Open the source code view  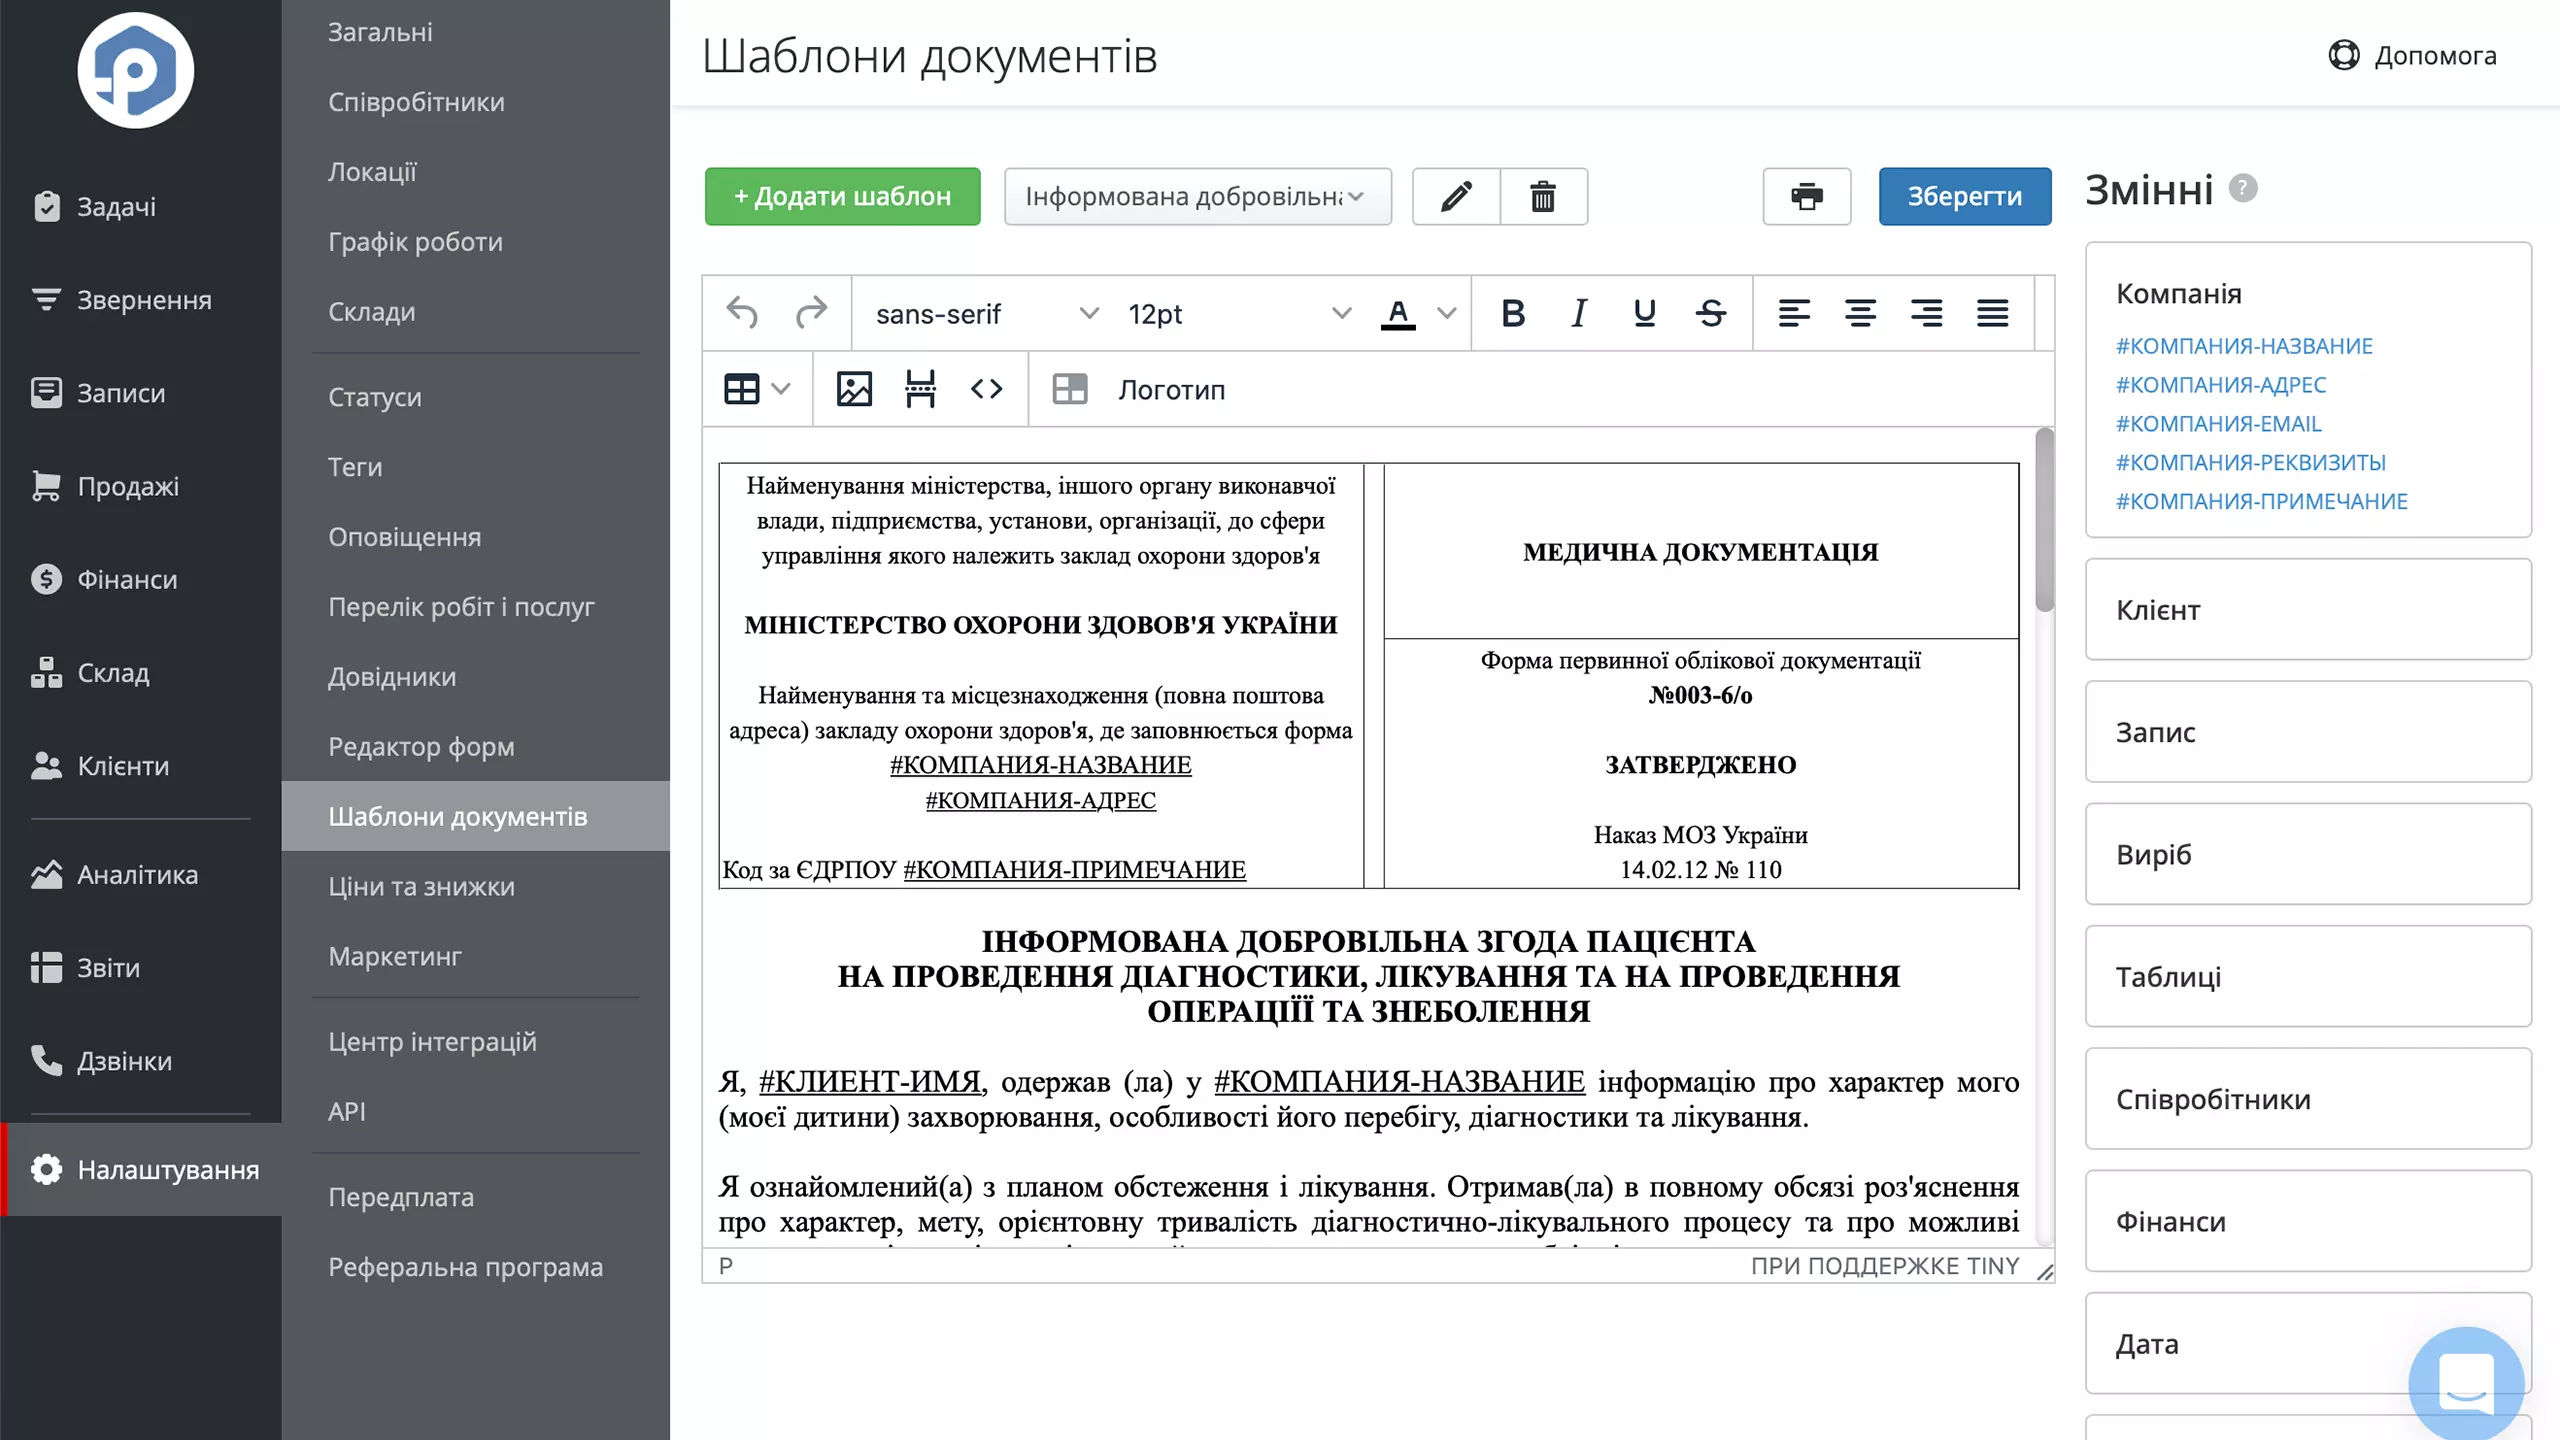point(986,389)
